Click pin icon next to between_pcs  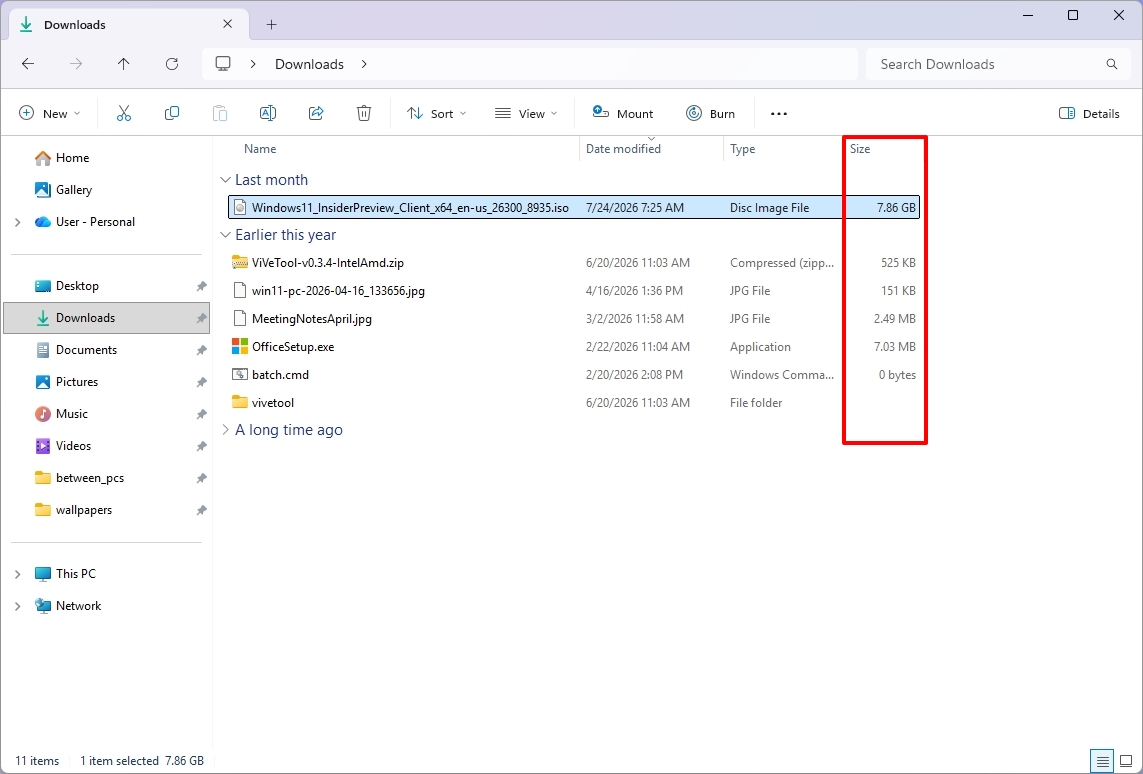click(x=201, y=479)
